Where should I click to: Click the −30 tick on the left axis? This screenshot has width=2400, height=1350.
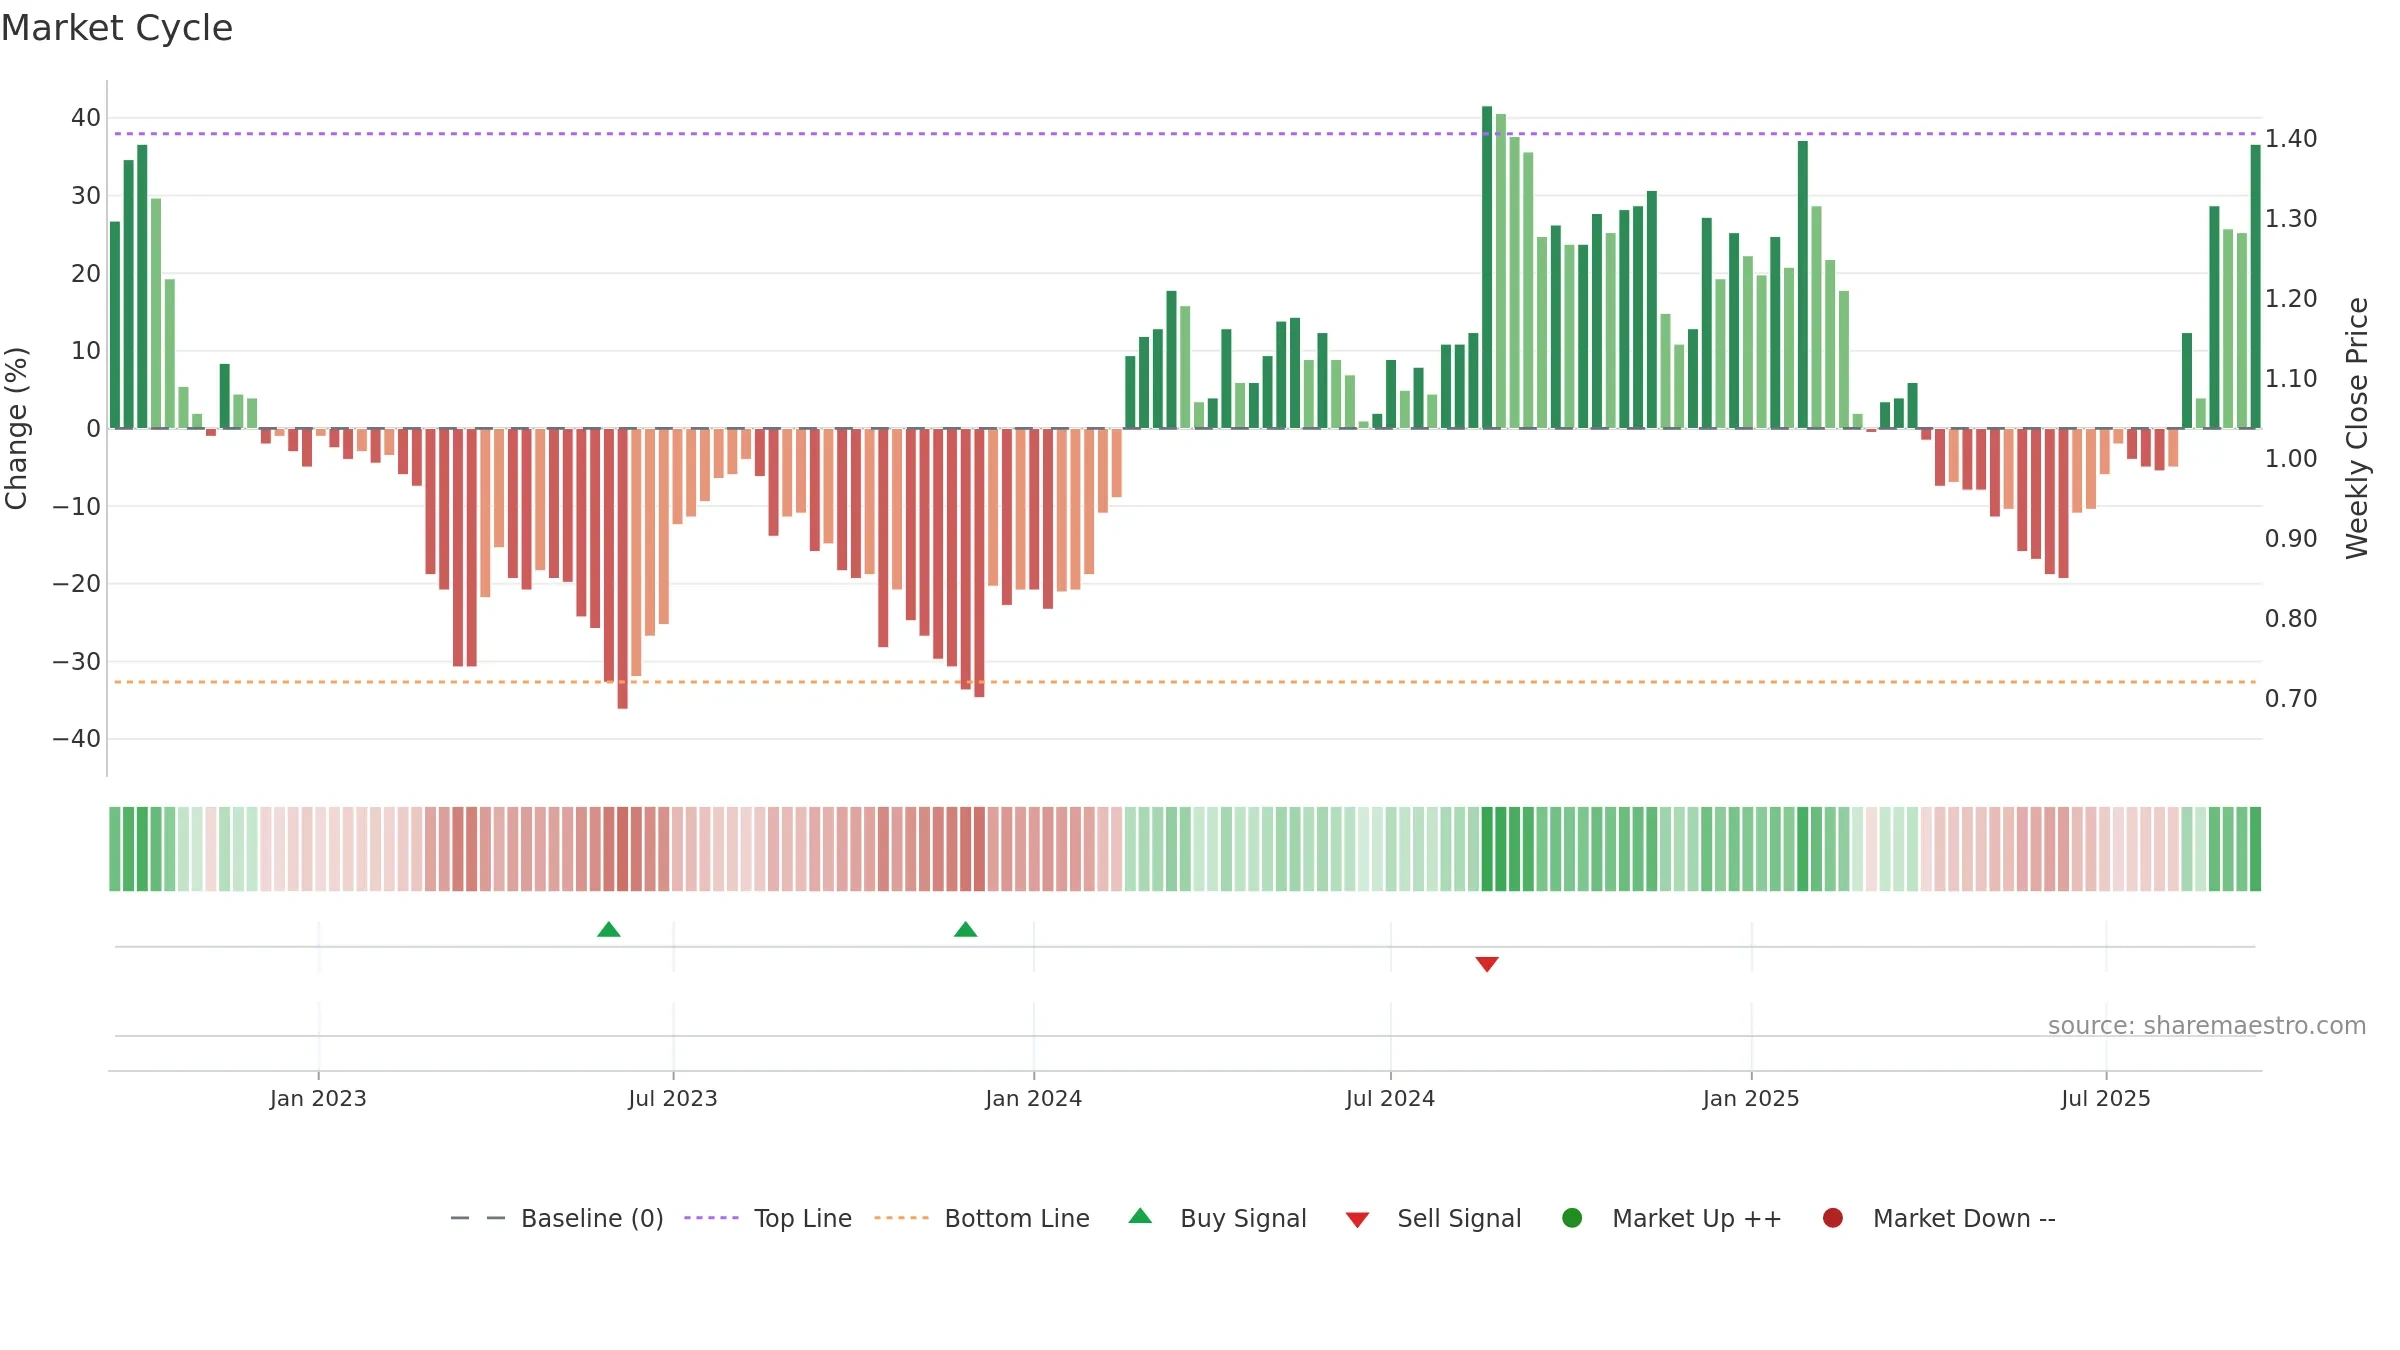[77, 662]
